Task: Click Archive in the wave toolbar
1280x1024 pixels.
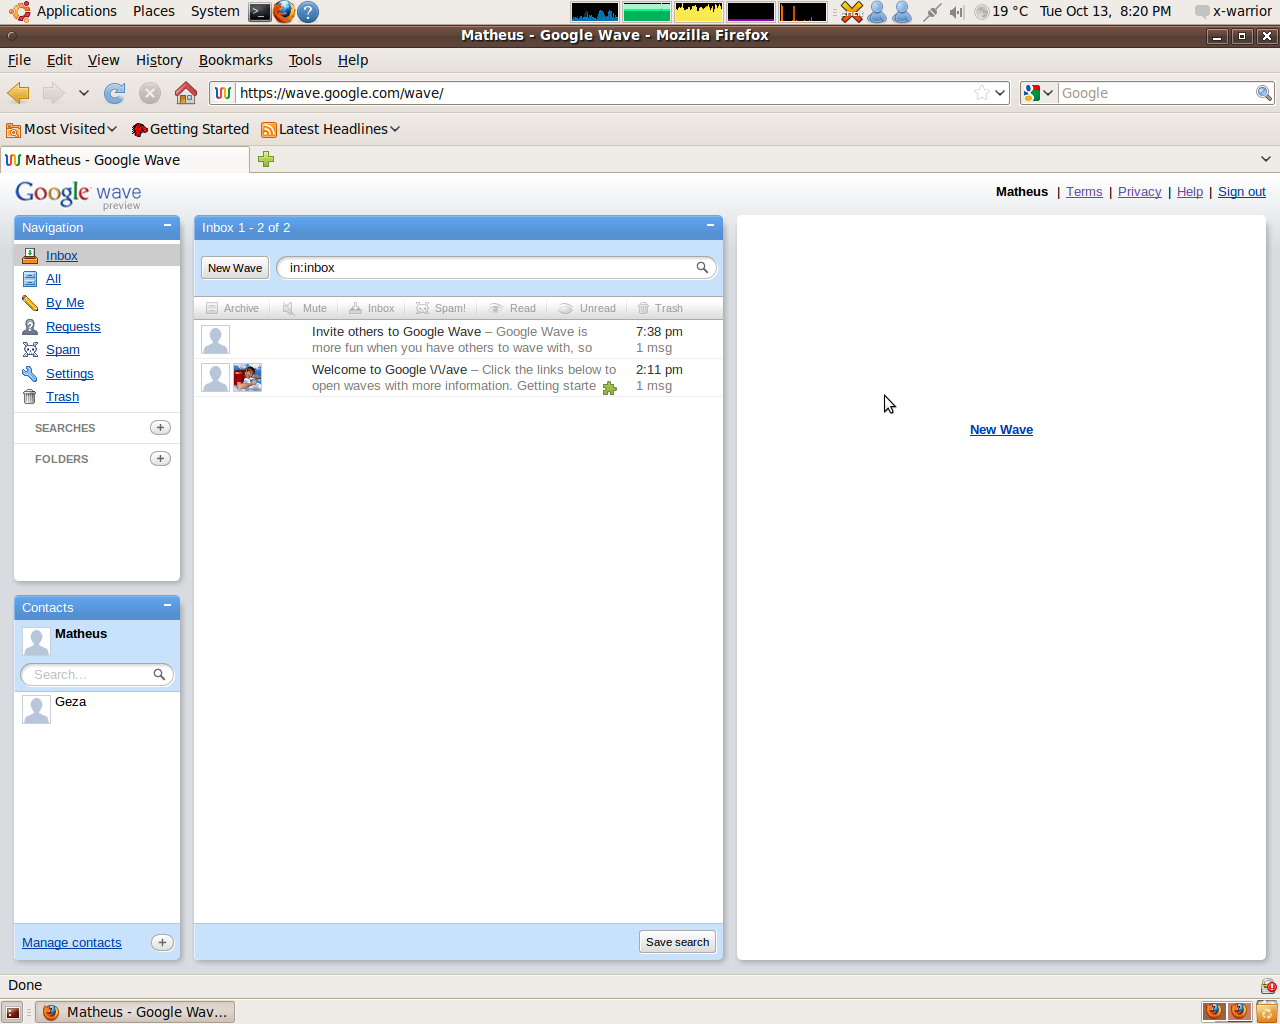Action: 232,308
